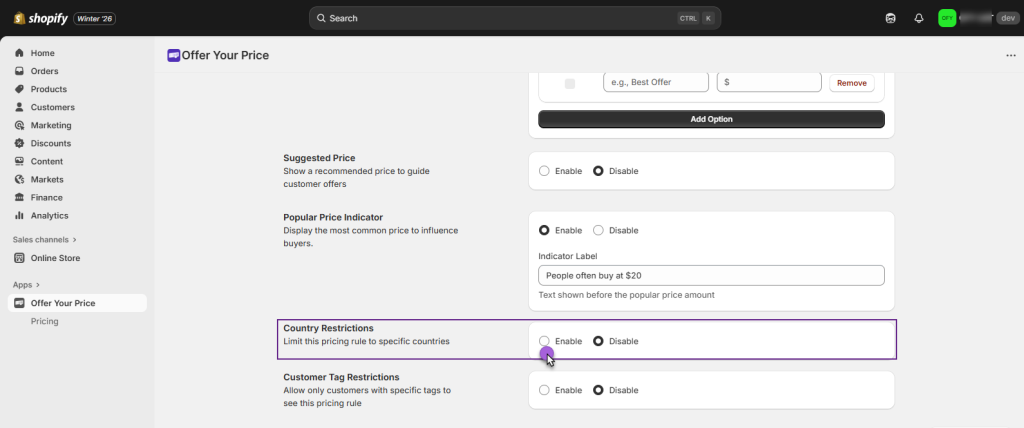Expand the Sales channels section

[x=73, y=240]
